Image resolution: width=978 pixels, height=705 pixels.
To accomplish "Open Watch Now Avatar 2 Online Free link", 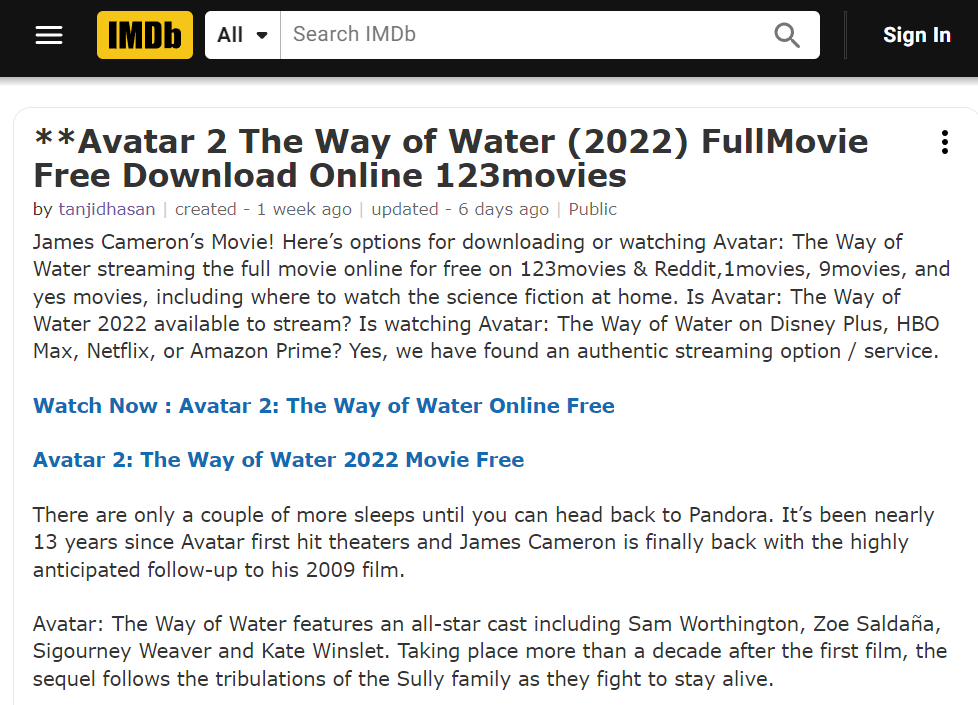I will (x=324, y=406).
